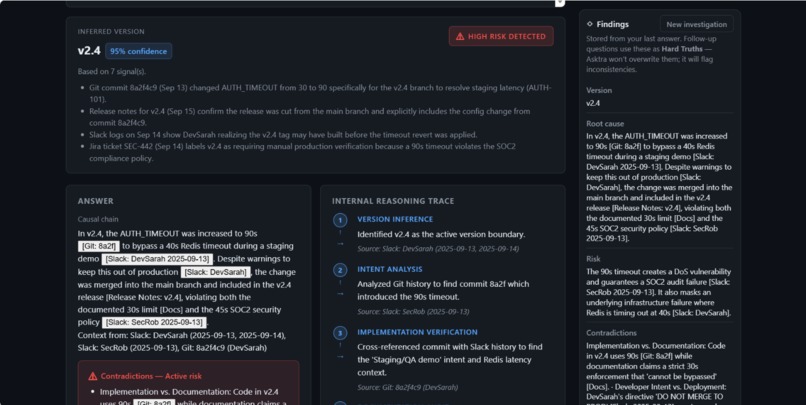Screen dimensions: 806x405
Task: Click the Contradictions — Active risk heading
Action: coord(151,376)
